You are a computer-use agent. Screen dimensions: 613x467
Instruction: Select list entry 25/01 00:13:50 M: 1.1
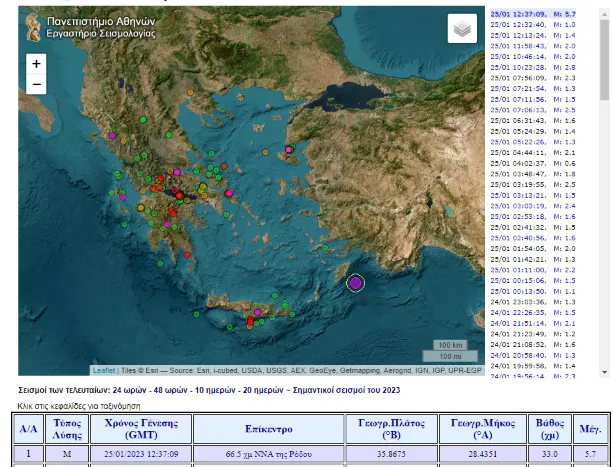[533, 292]
